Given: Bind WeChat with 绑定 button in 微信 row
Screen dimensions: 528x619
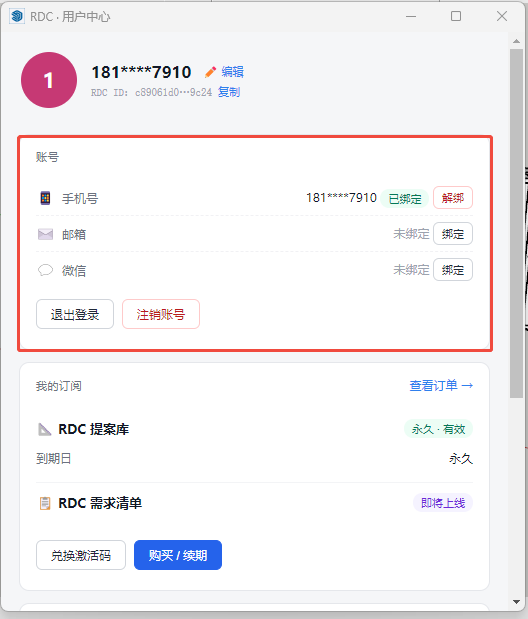Looking at the screenshot, I should 453,270.
